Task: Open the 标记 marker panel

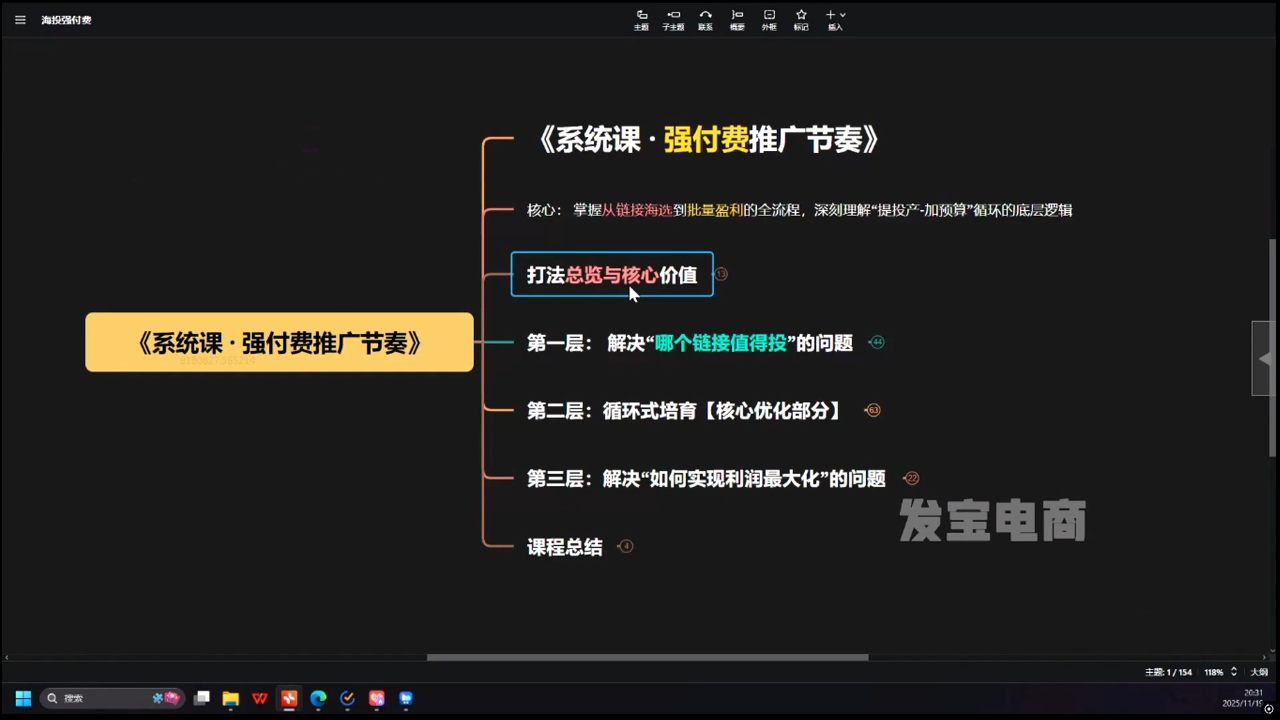Action: pyautogui.click(x=801, y=18)
